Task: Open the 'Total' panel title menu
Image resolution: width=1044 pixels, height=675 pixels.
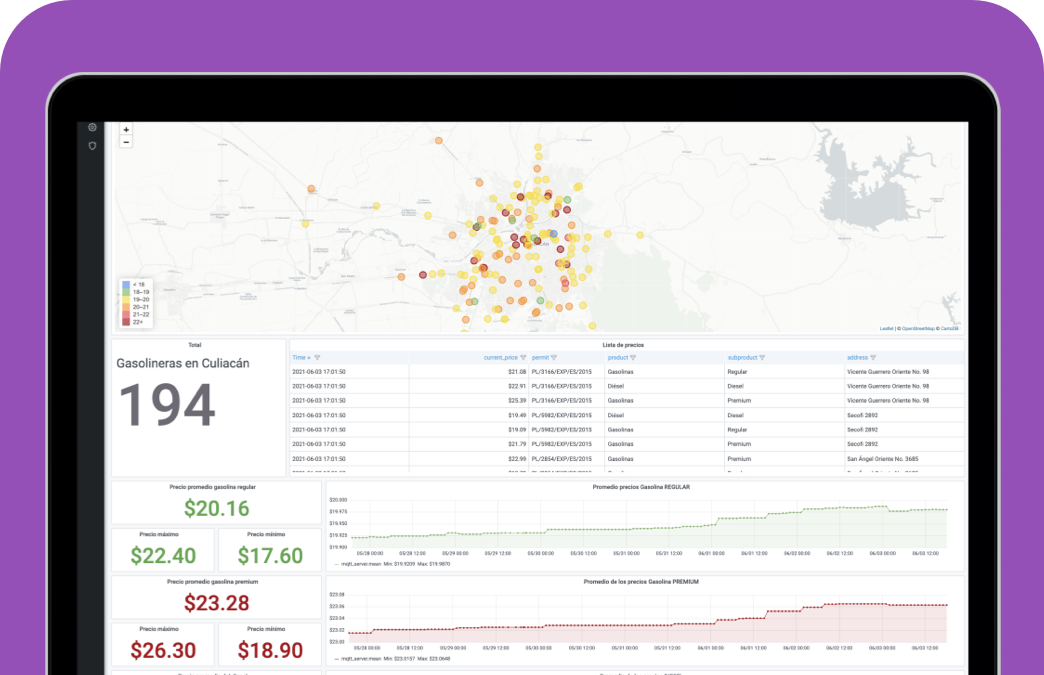Action: [194, 345]
